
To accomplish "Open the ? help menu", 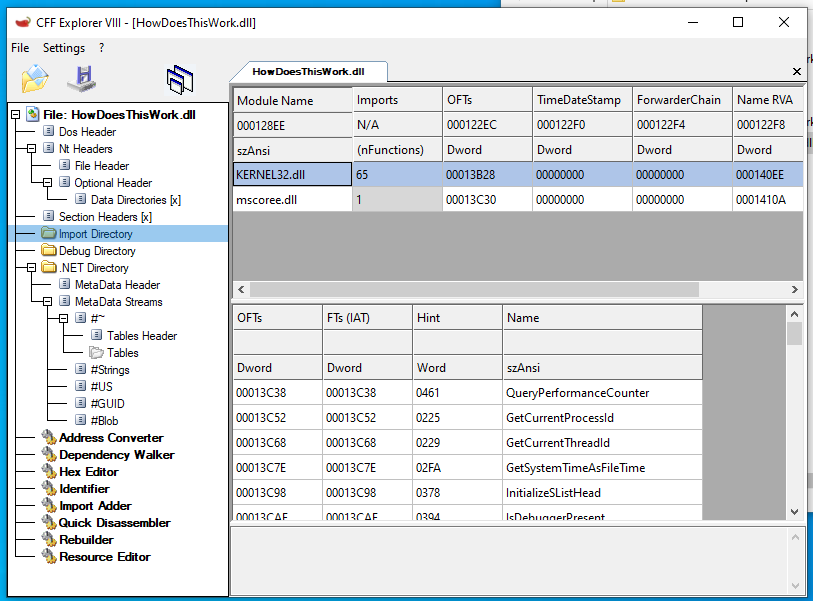I will pos(102,48).
